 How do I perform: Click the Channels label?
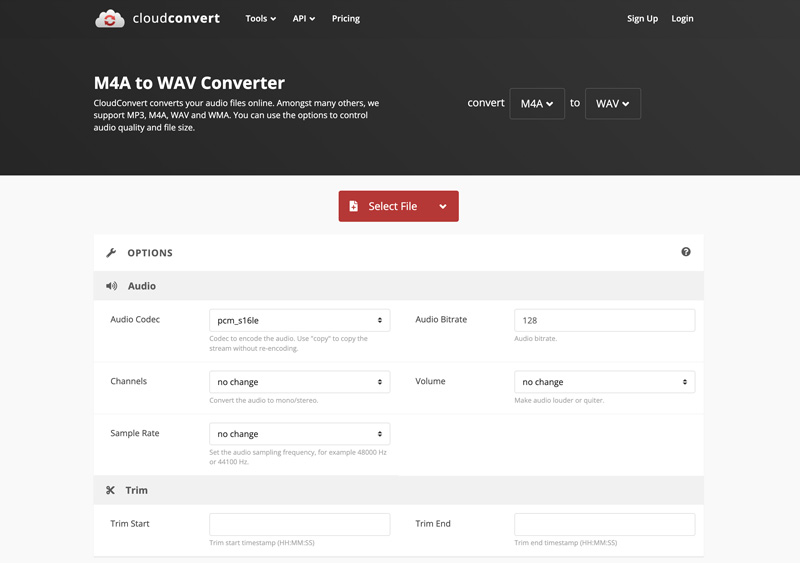[129, 381]
